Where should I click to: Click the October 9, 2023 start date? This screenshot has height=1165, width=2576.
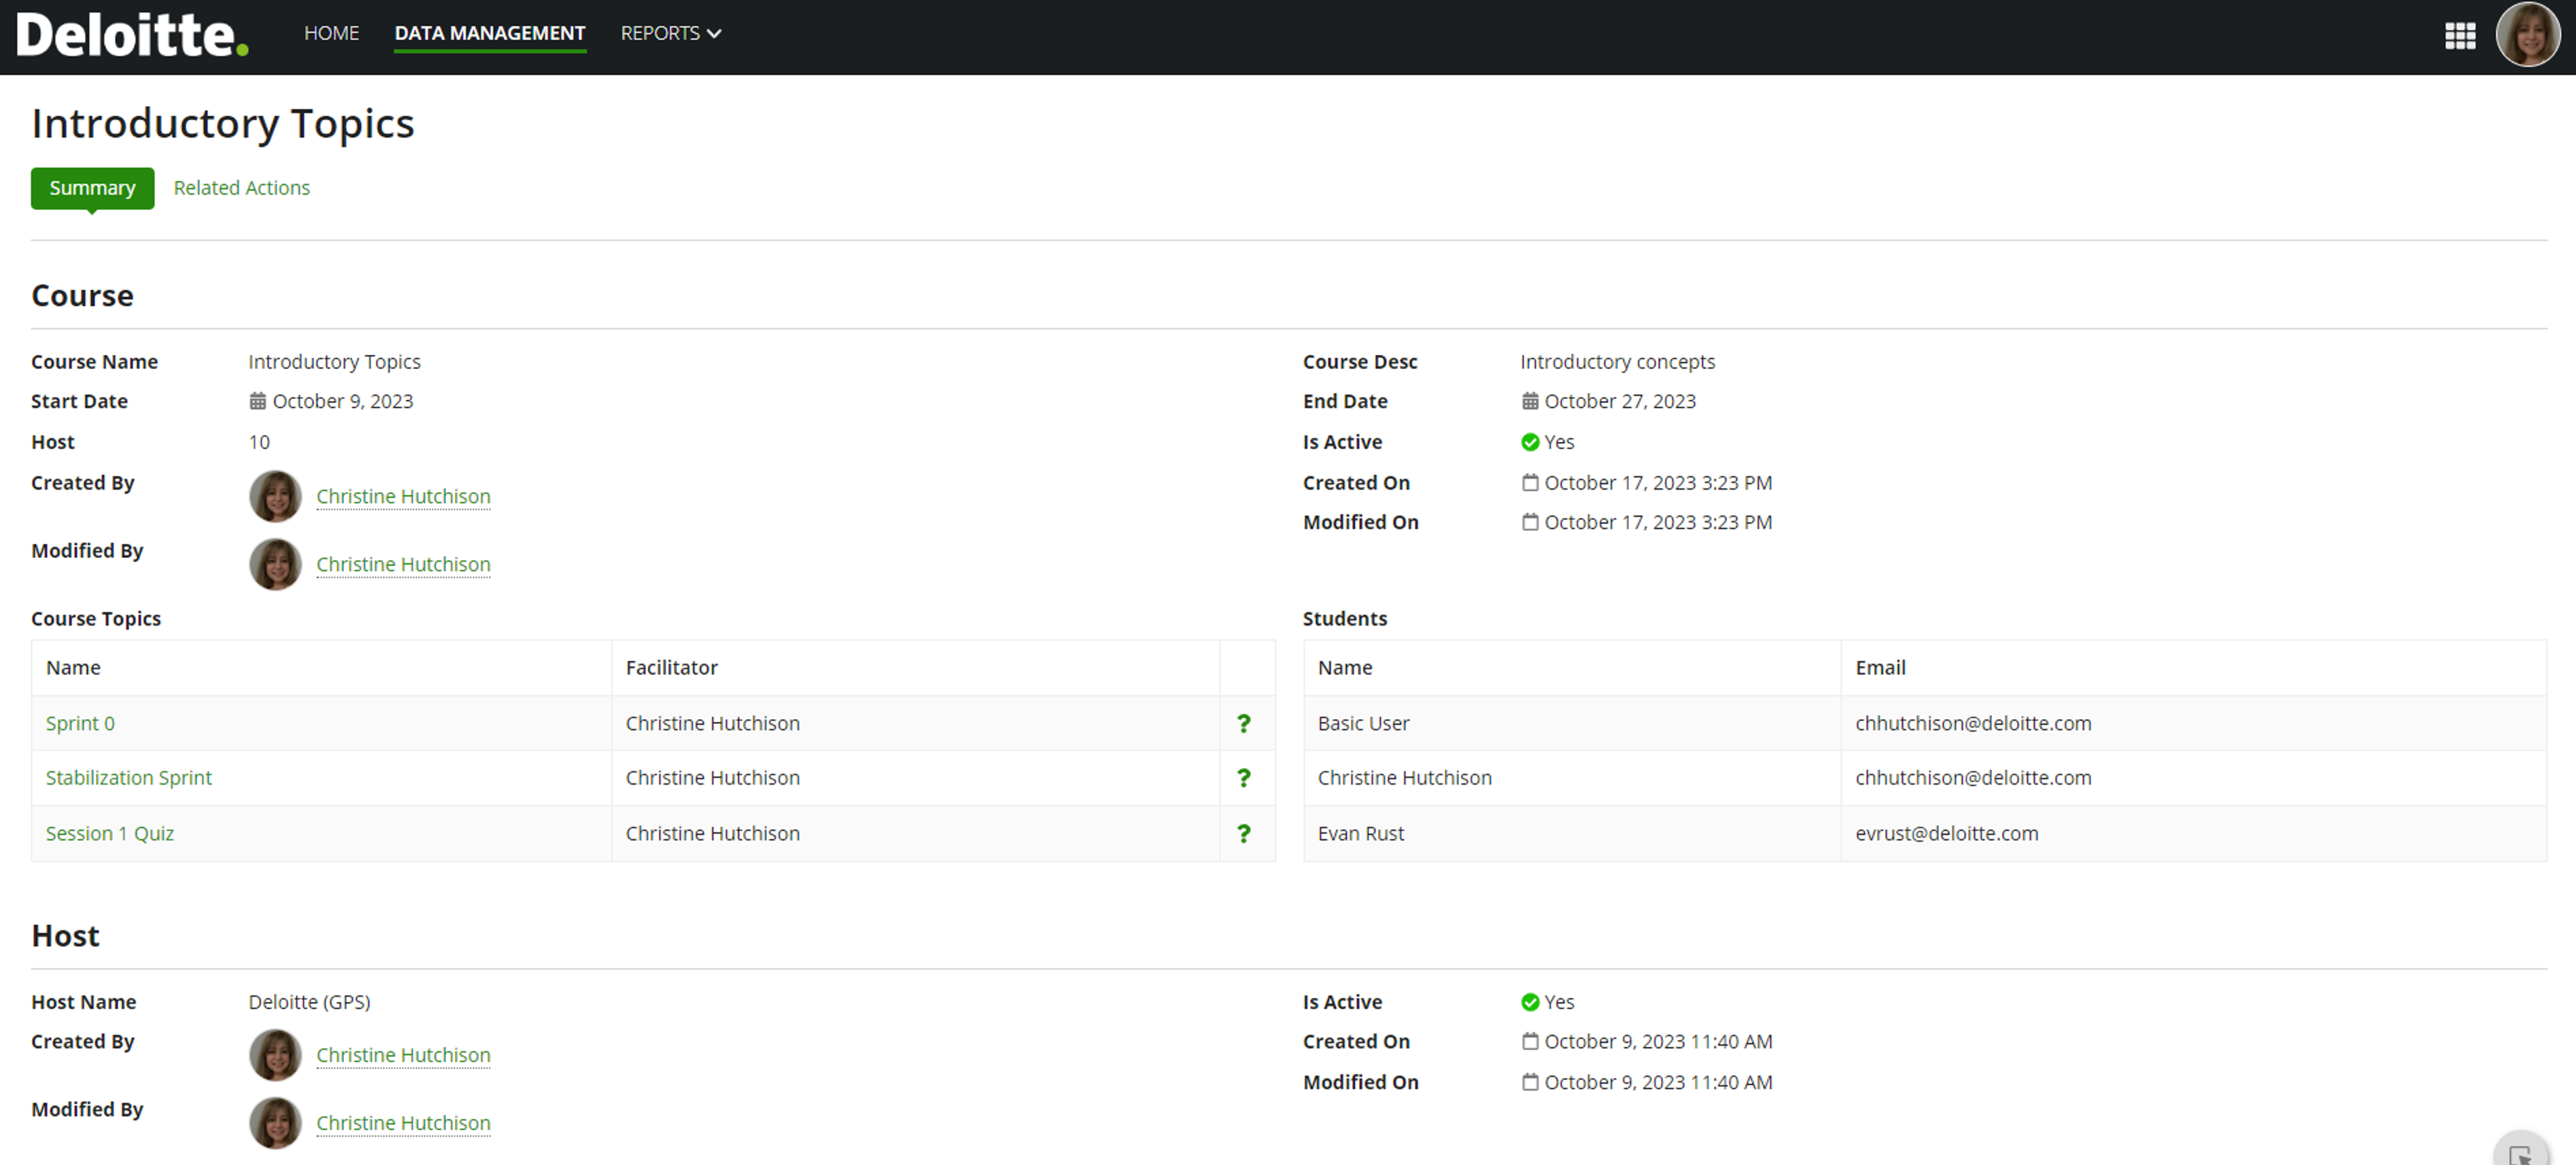coord(342,401)
